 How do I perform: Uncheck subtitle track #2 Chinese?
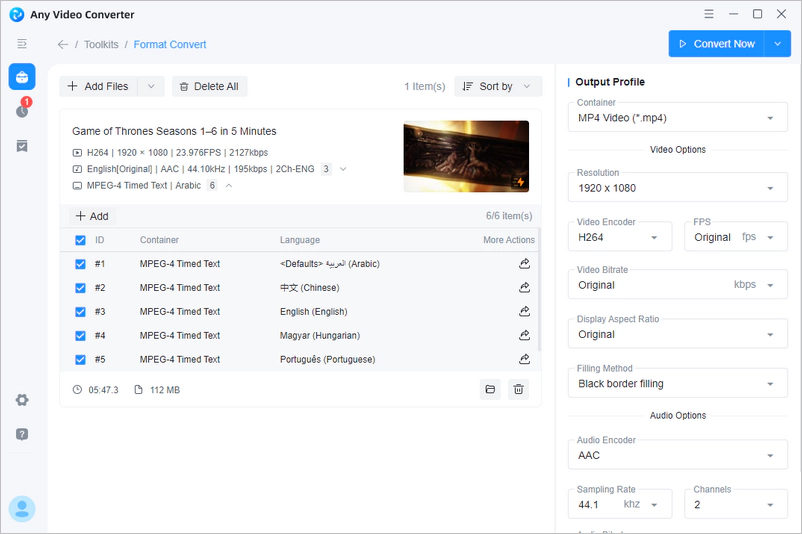[x=80, y=288]
